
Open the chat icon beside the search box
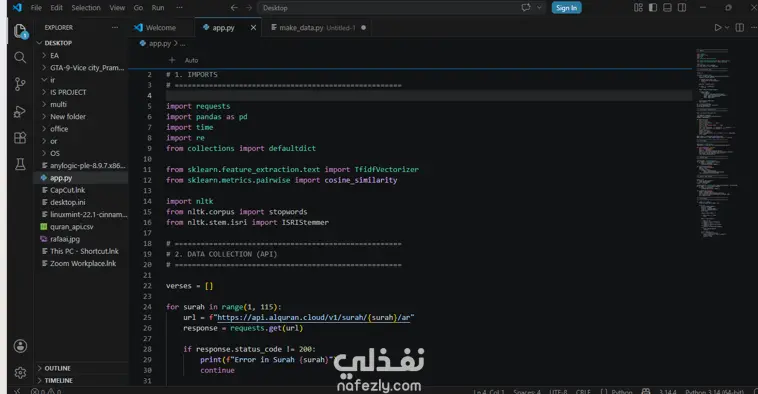pos(526,8)
